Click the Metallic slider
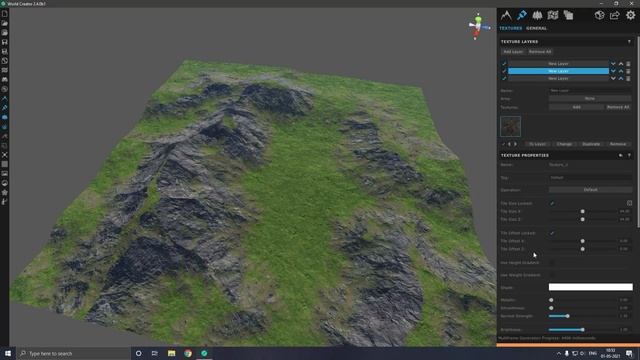Viewport: 640px width, 360px height. [582, 300]
